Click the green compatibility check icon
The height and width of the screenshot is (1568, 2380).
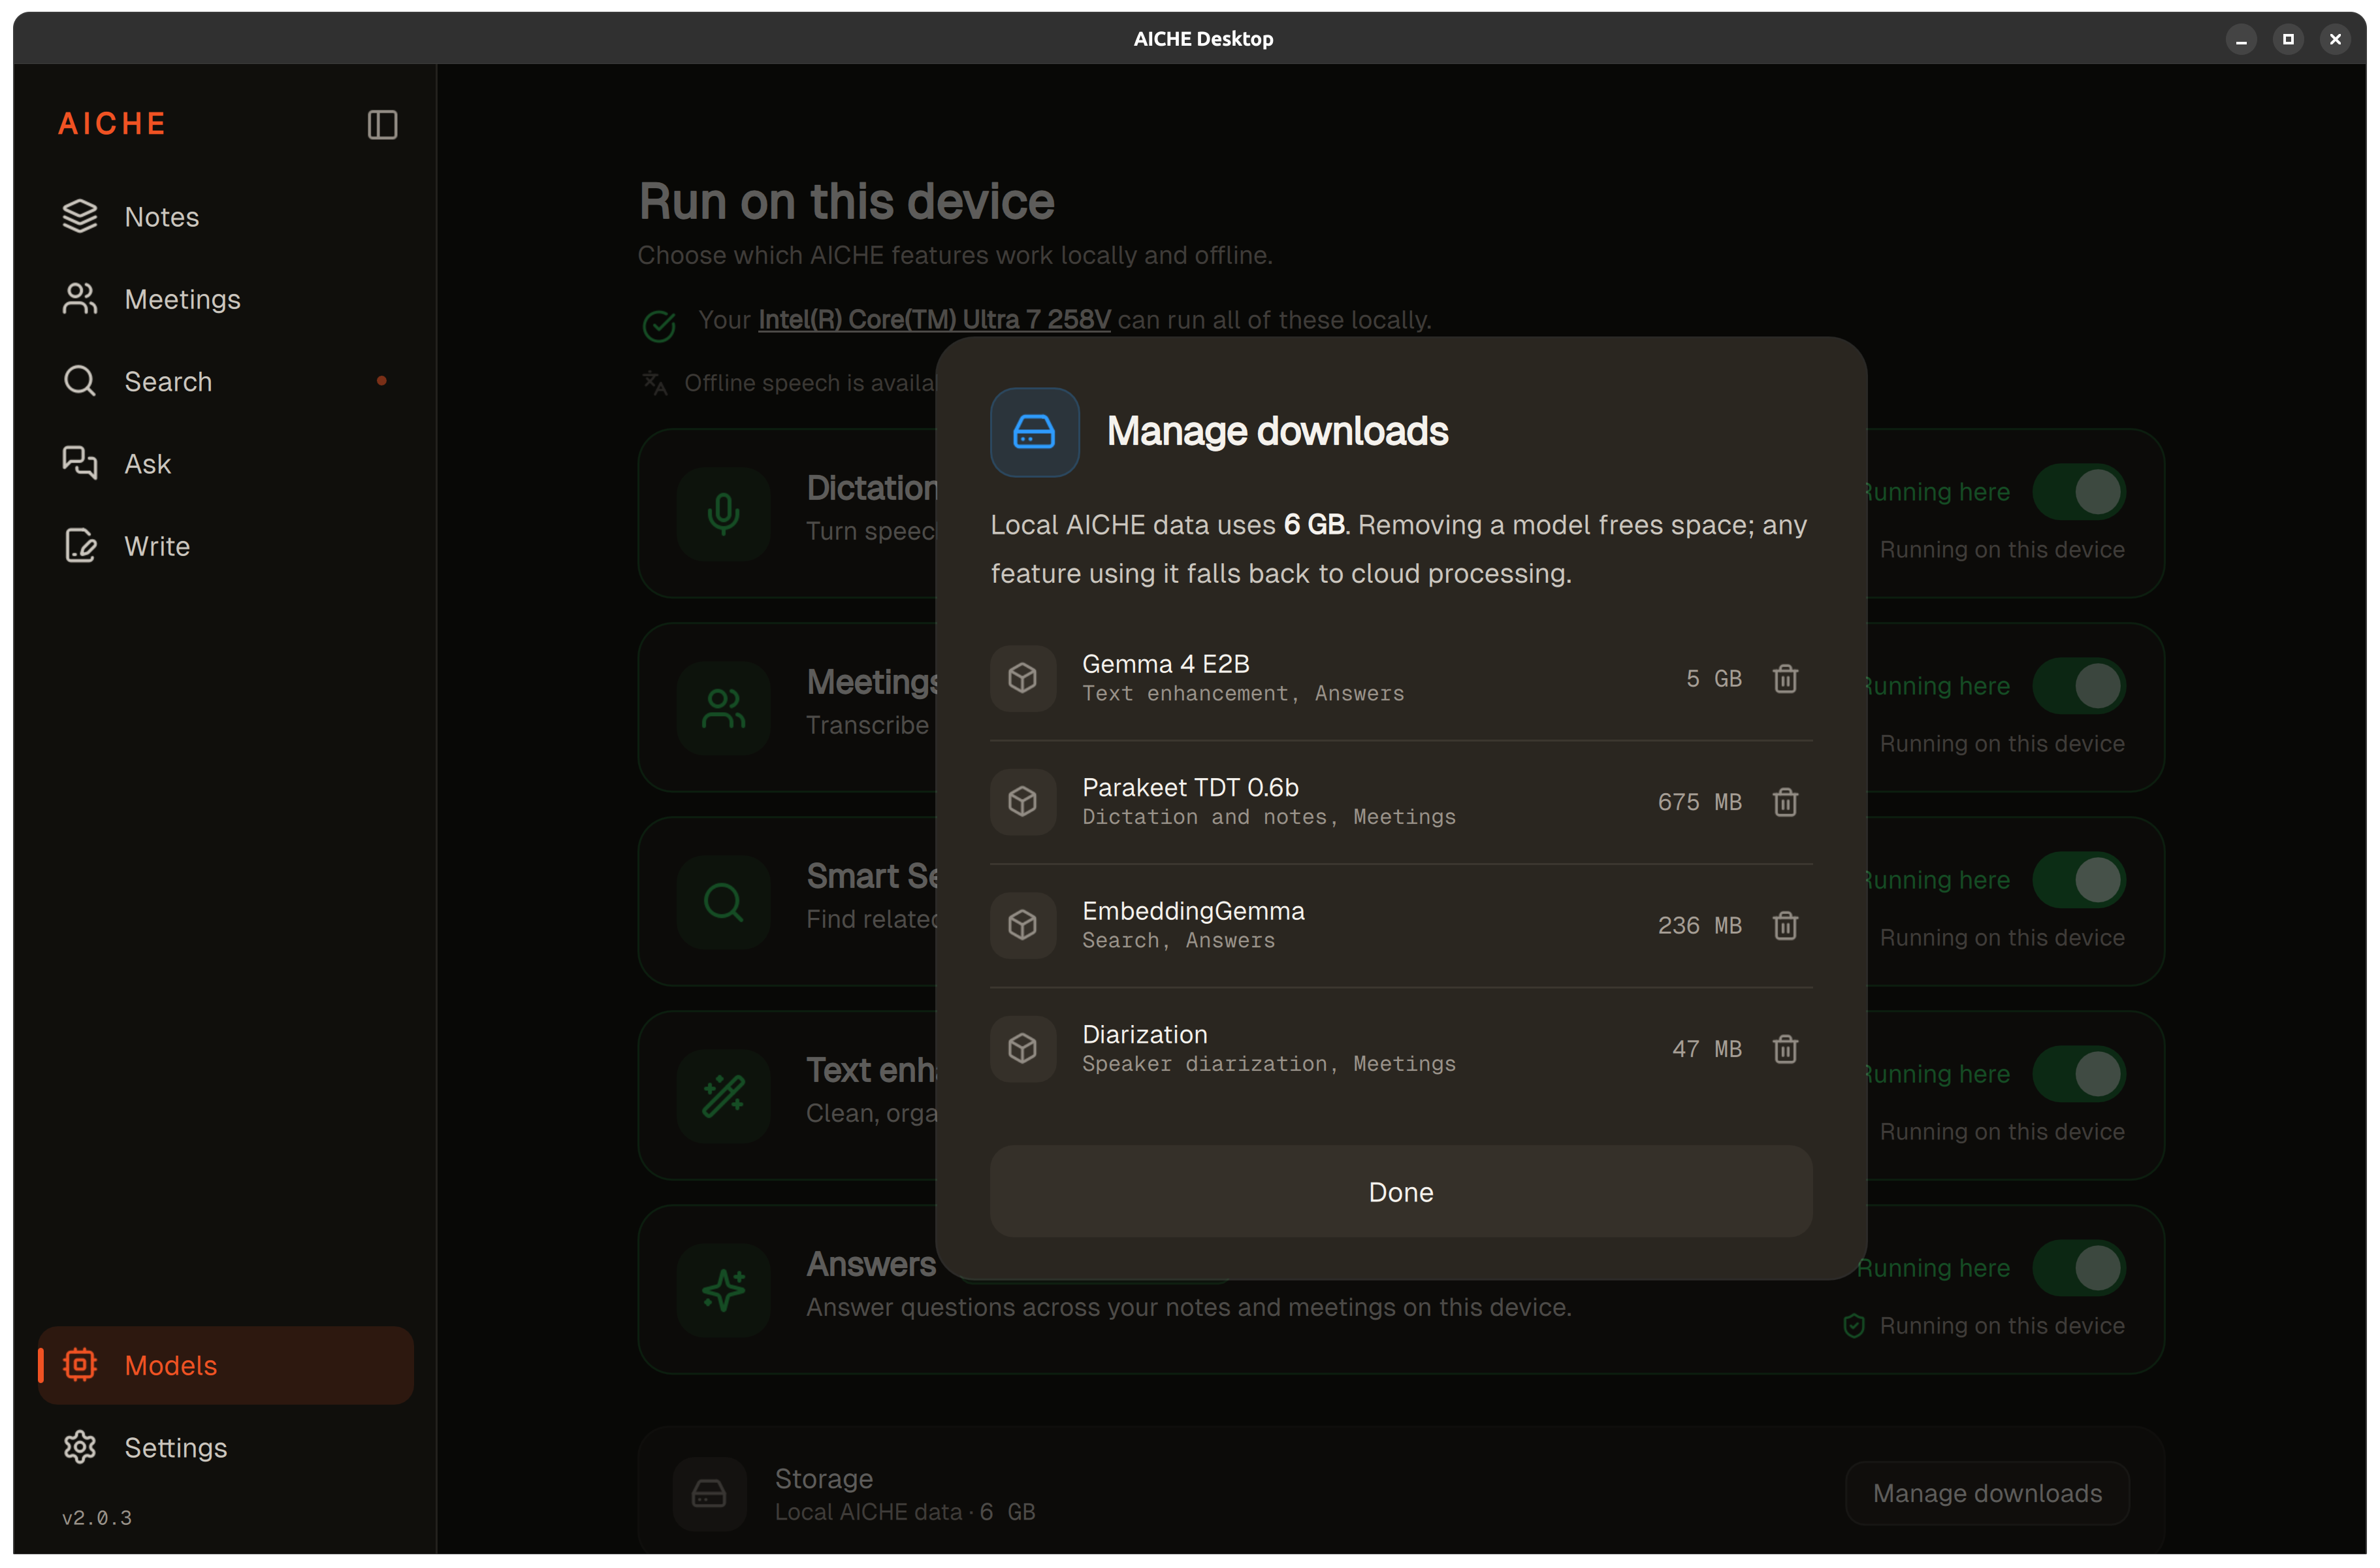tap(659, 326)
